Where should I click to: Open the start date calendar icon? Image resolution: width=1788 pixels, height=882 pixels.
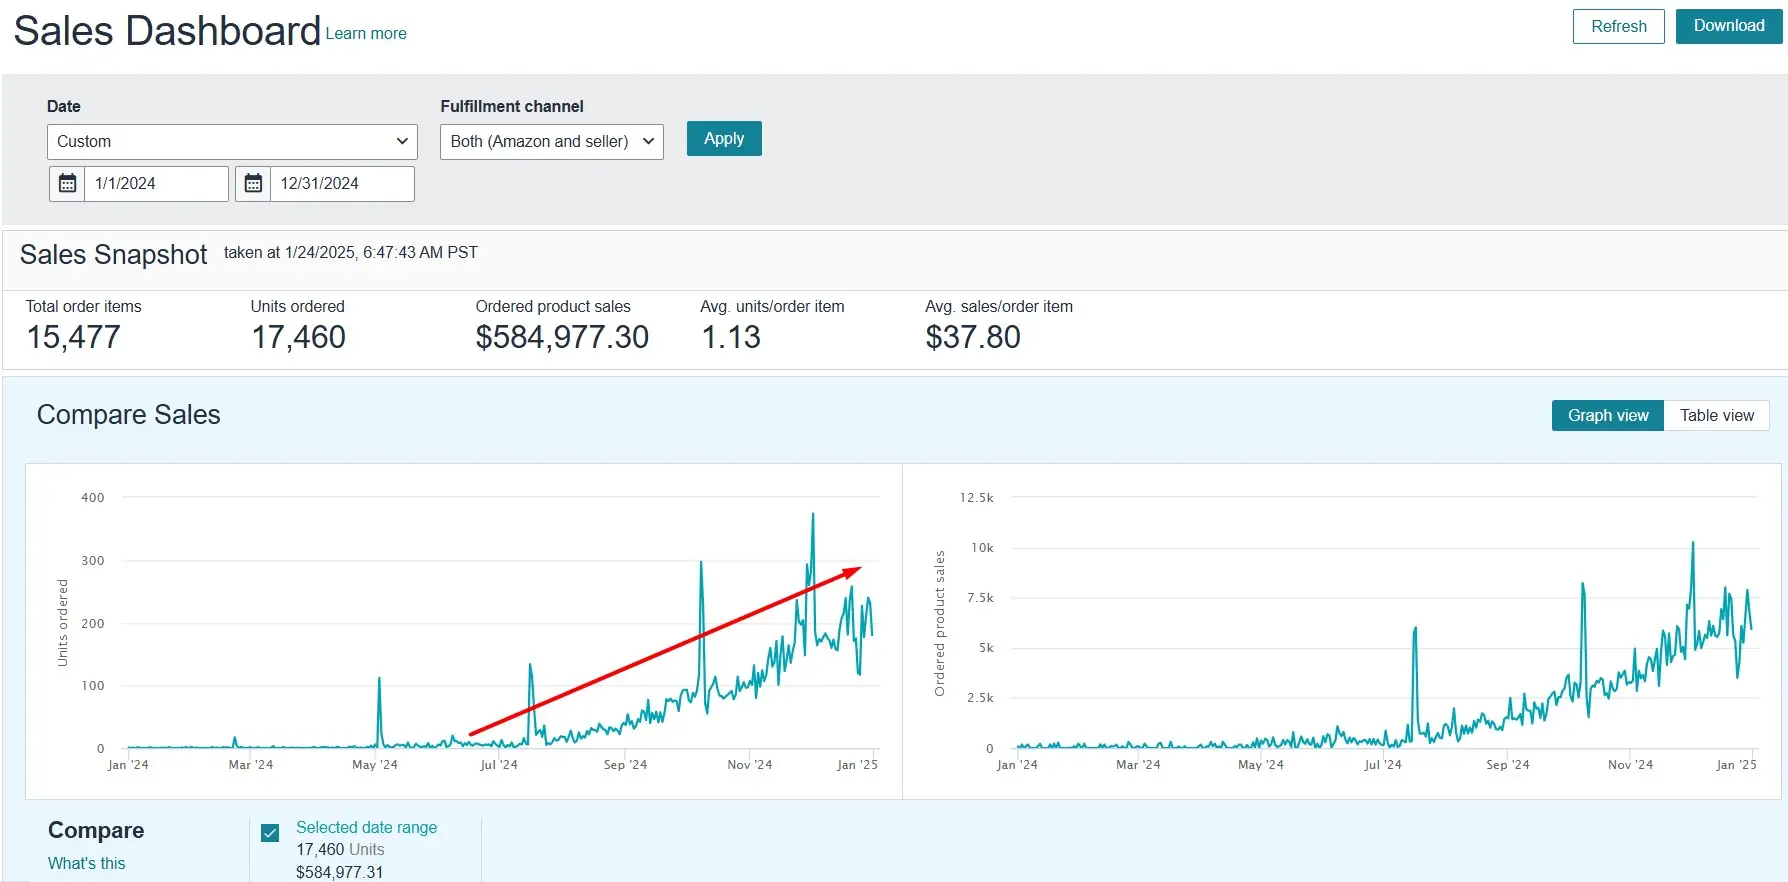tap(67, 184)
